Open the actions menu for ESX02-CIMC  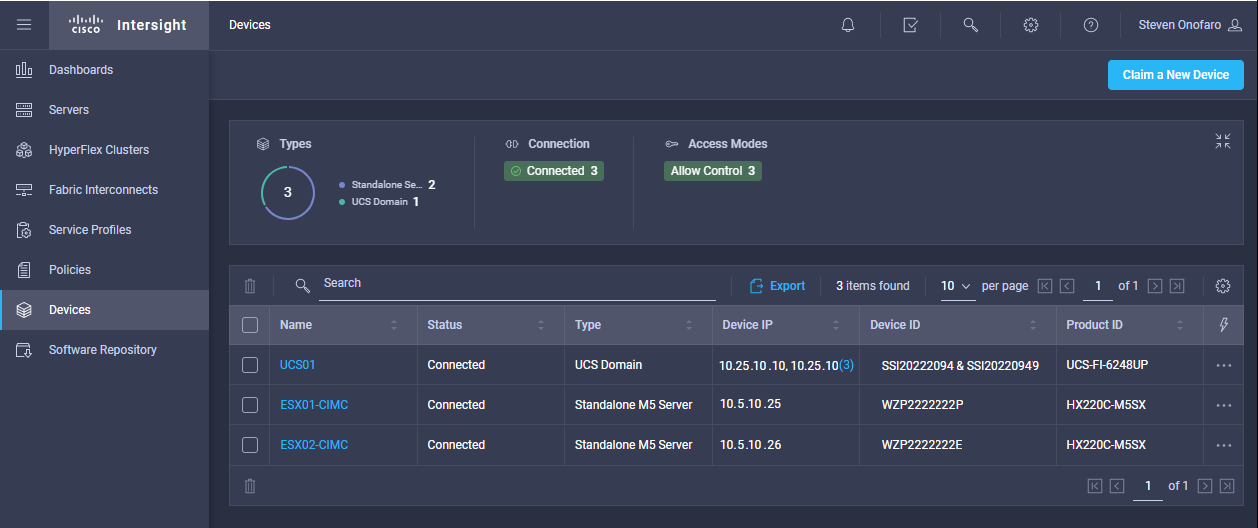coord(1223,445)
